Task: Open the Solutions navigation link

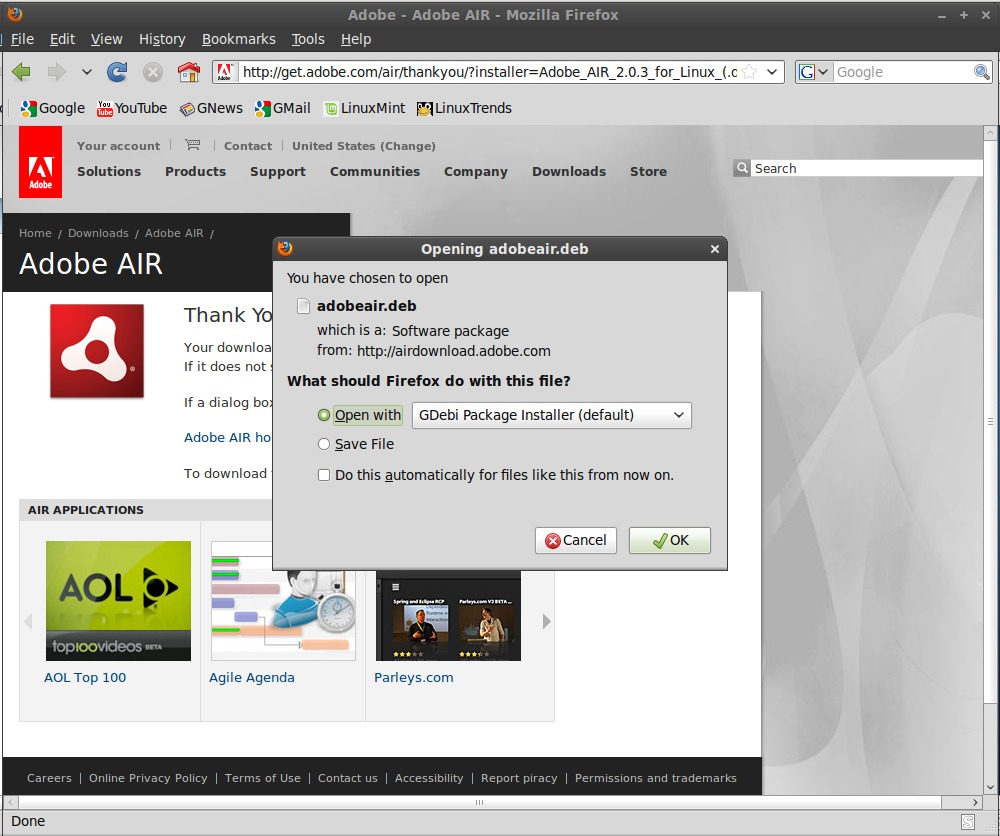Action: coord(109,172)
